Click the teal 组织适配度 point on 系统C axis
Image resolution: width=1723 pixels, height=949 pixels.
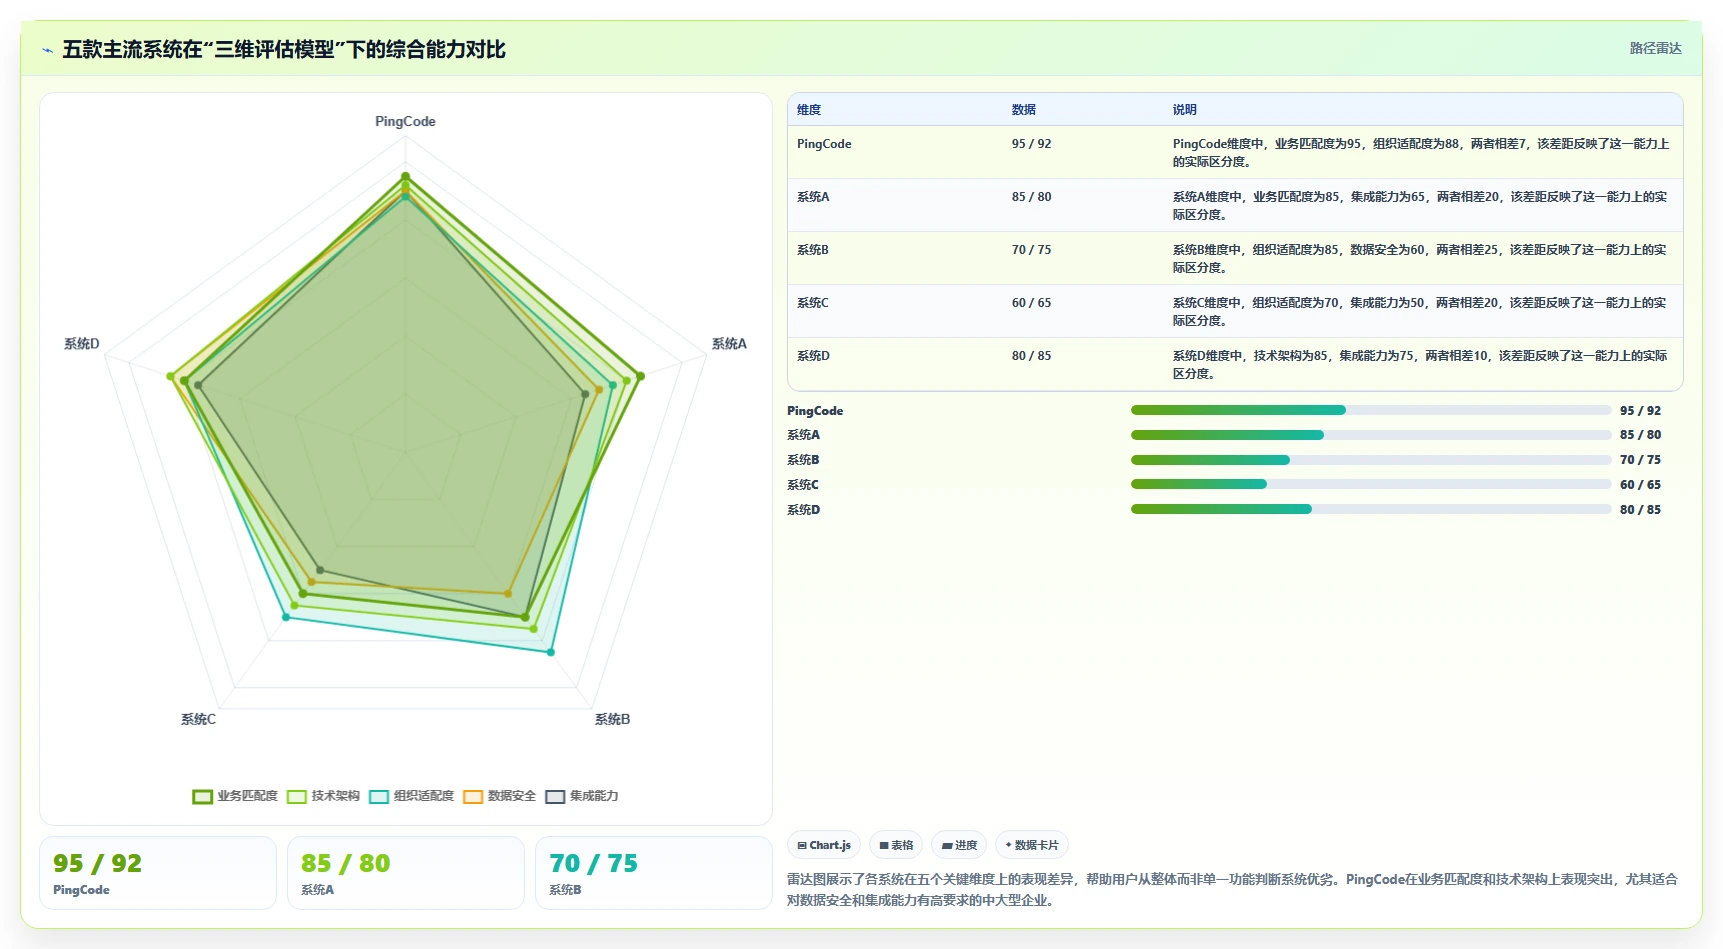[286, 617]
